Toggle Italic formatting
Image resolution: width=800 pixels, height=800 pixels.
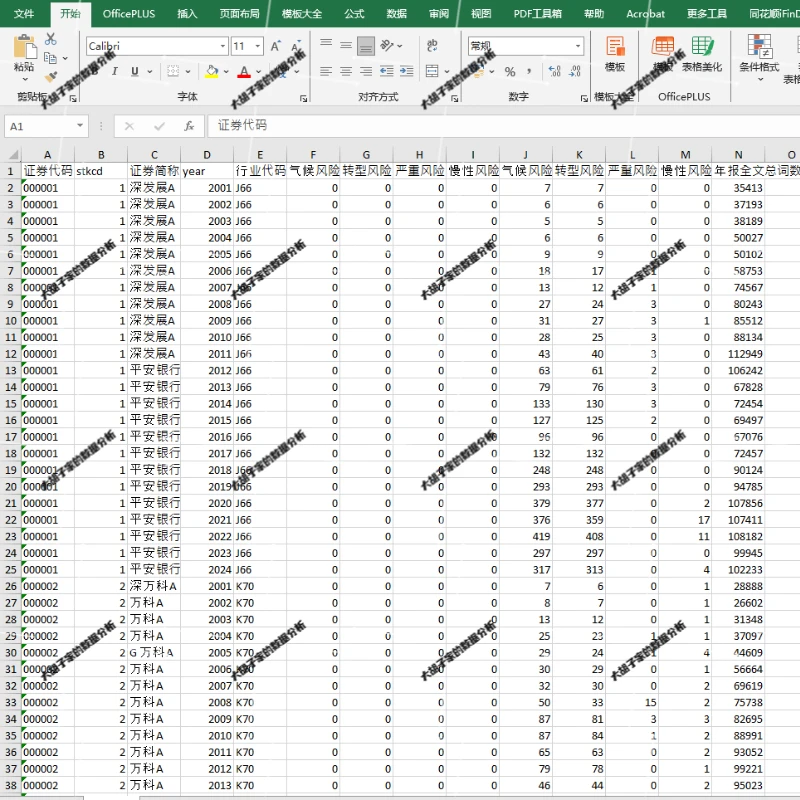[x=115, y=71]
